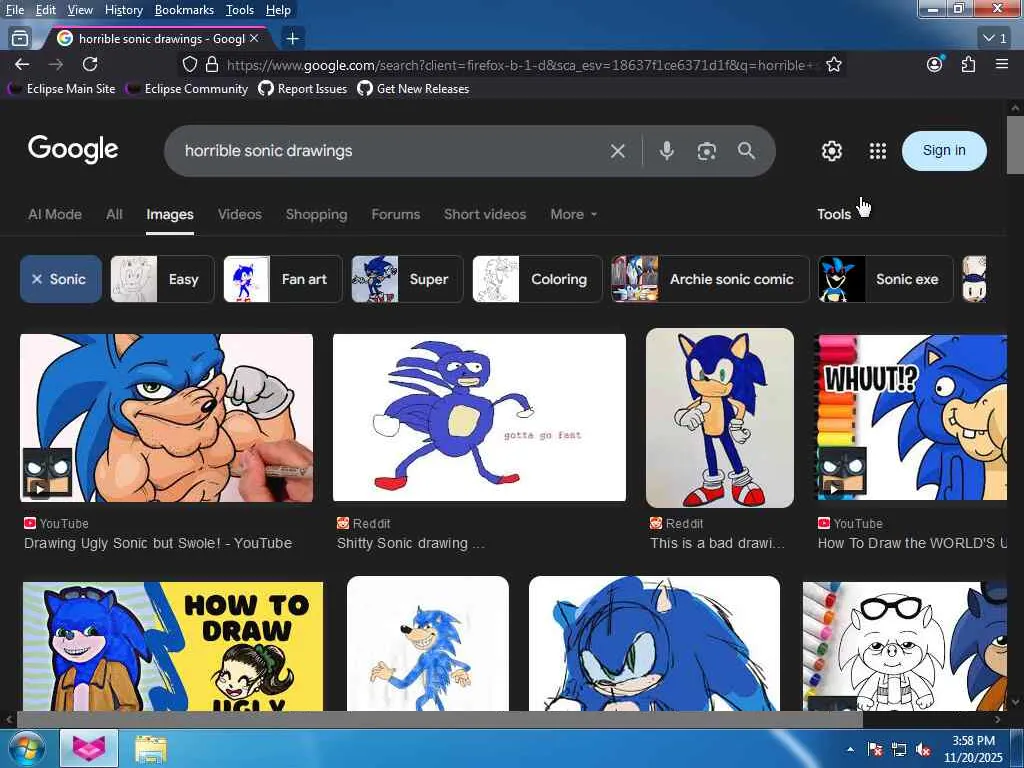Open the Firefox hamburger application menu

[1002, 64]
